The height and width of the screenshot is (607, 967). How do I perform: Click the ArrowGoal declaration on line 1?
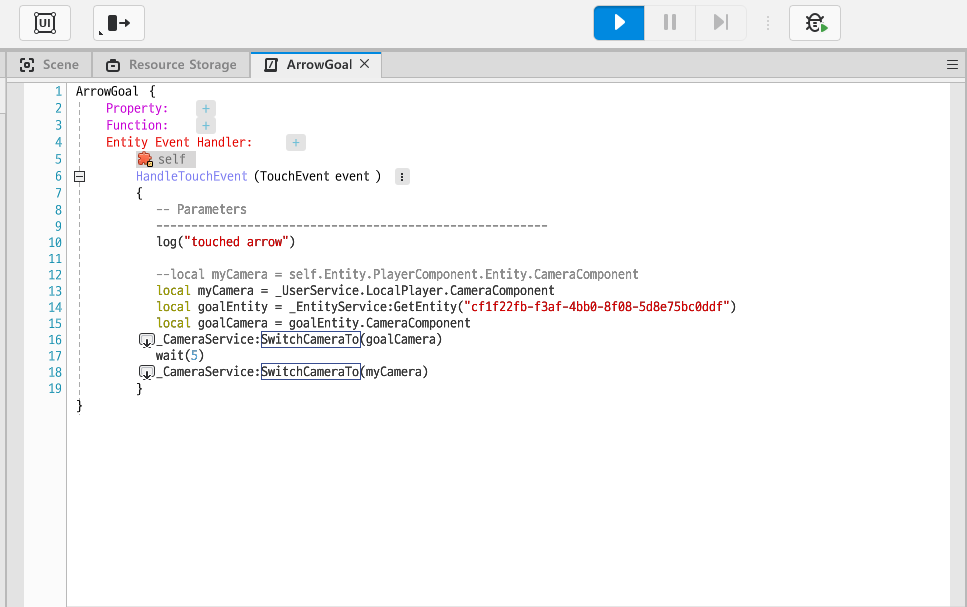pos(115,91)
